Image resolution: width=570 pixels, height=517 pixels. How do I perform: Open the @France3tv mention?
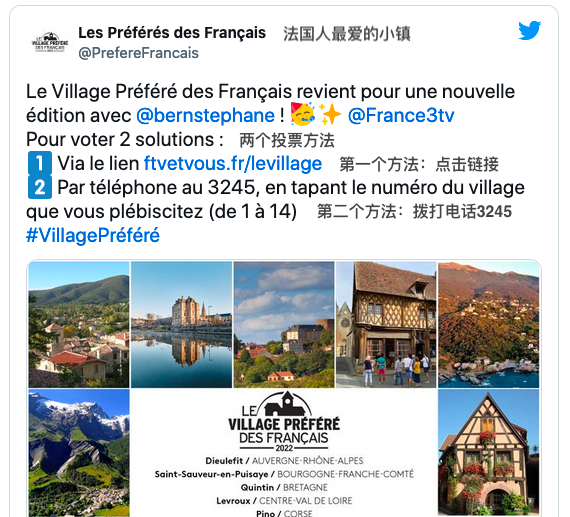pyautogui.click(x=401, y=116)
